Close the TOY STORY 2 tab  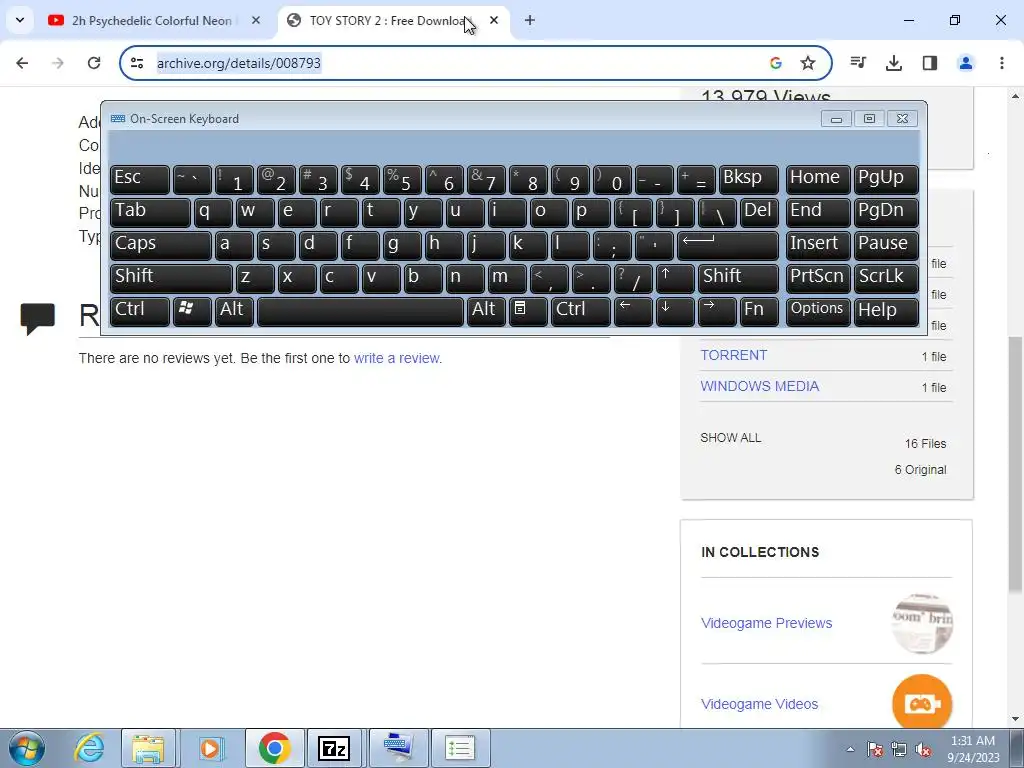click(494, 20)
